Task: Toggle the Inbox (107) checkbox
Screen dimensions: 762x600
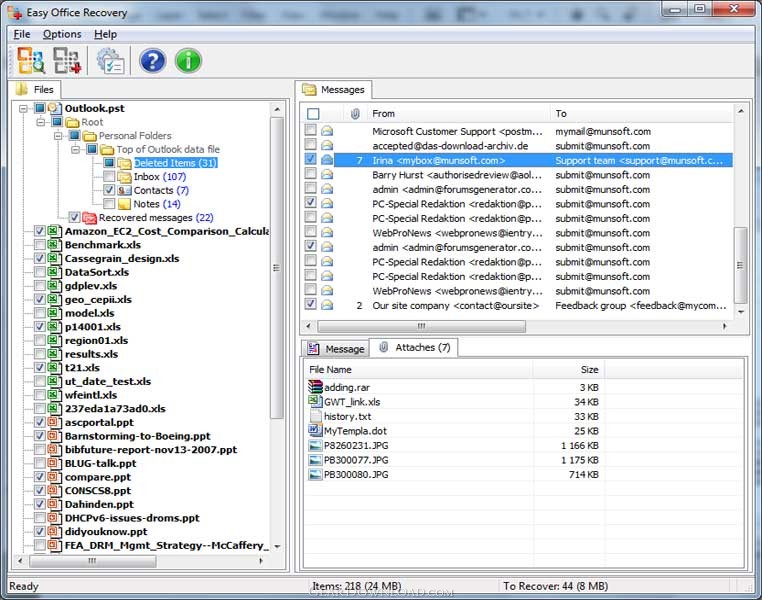Action: click(109, 176)
